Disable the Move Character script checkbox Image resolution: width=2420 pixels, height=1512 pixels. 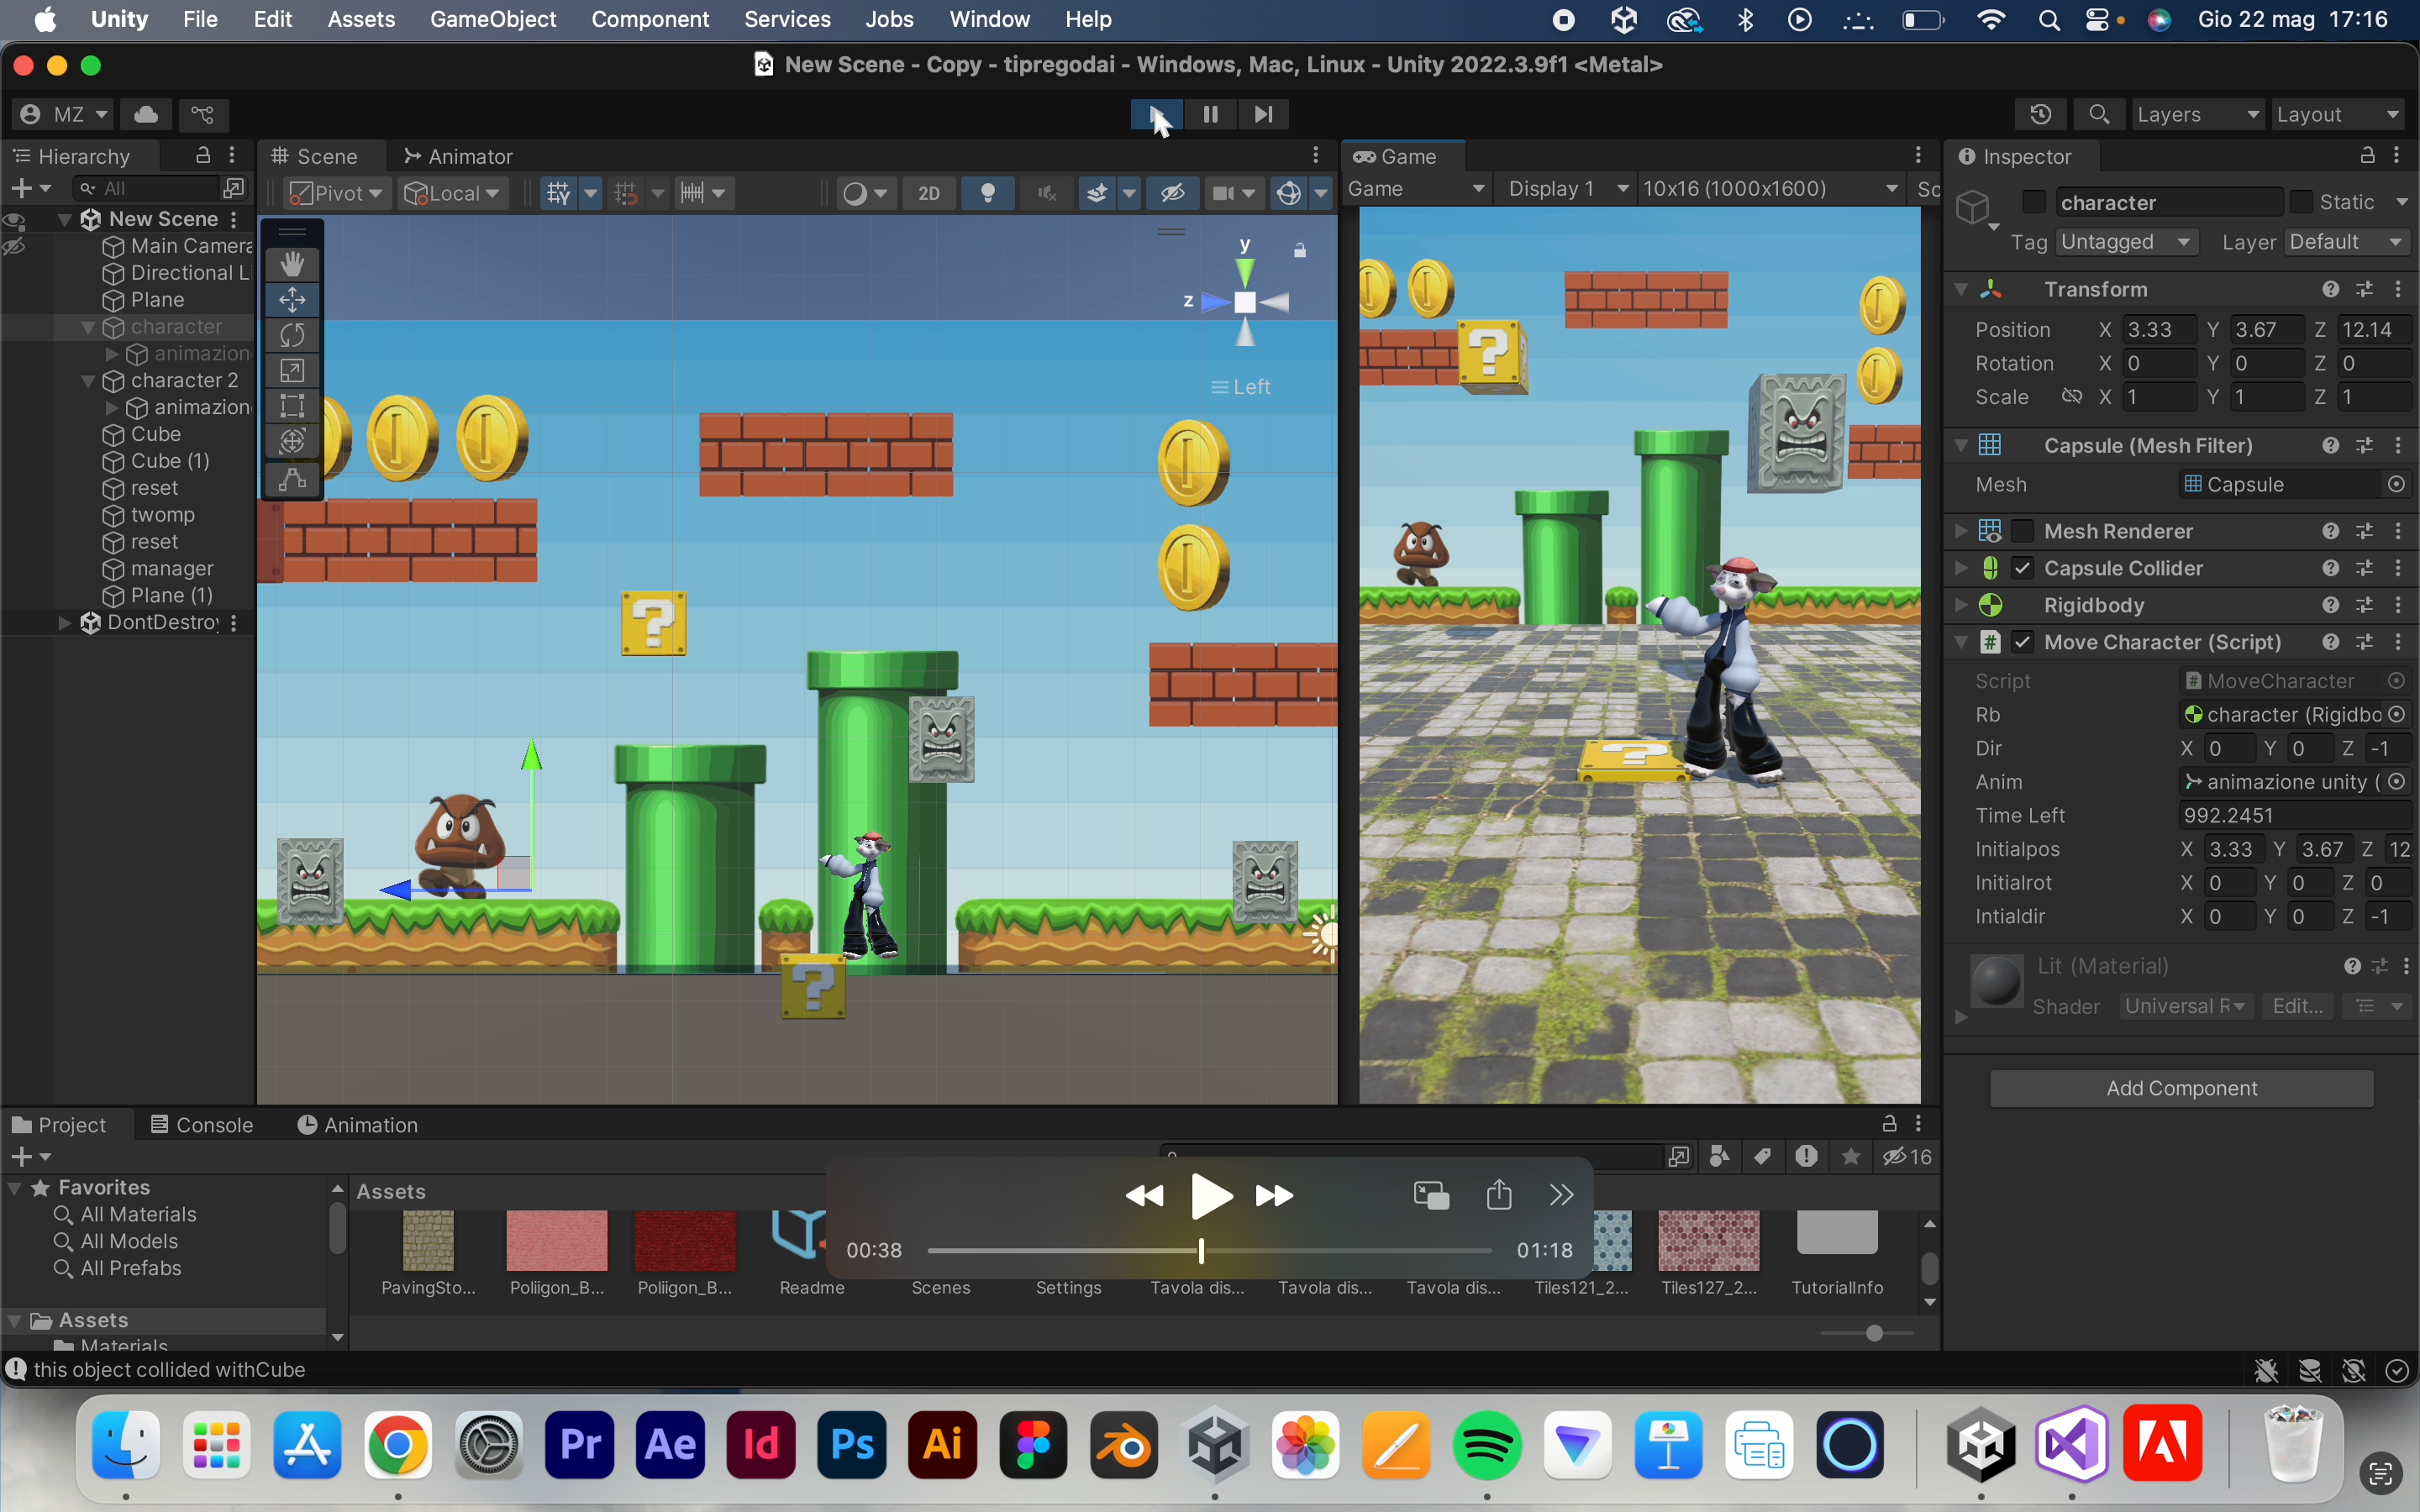[2022, 642]
